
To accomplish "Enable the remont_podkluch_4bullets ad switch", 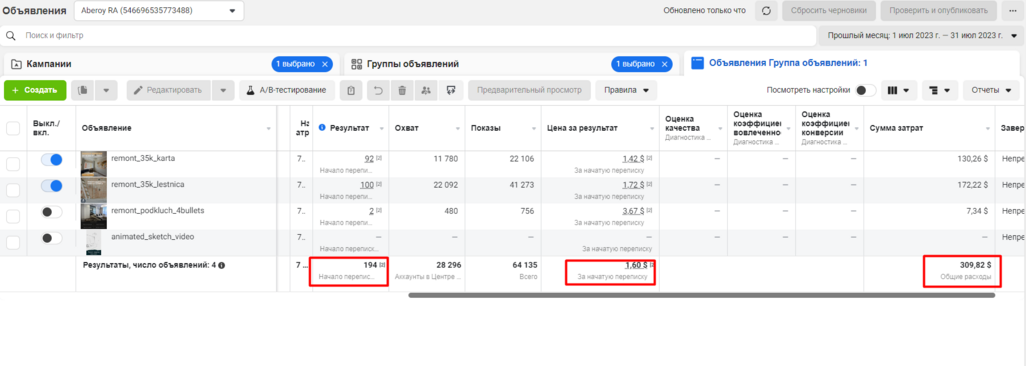I will coord(51,211).
